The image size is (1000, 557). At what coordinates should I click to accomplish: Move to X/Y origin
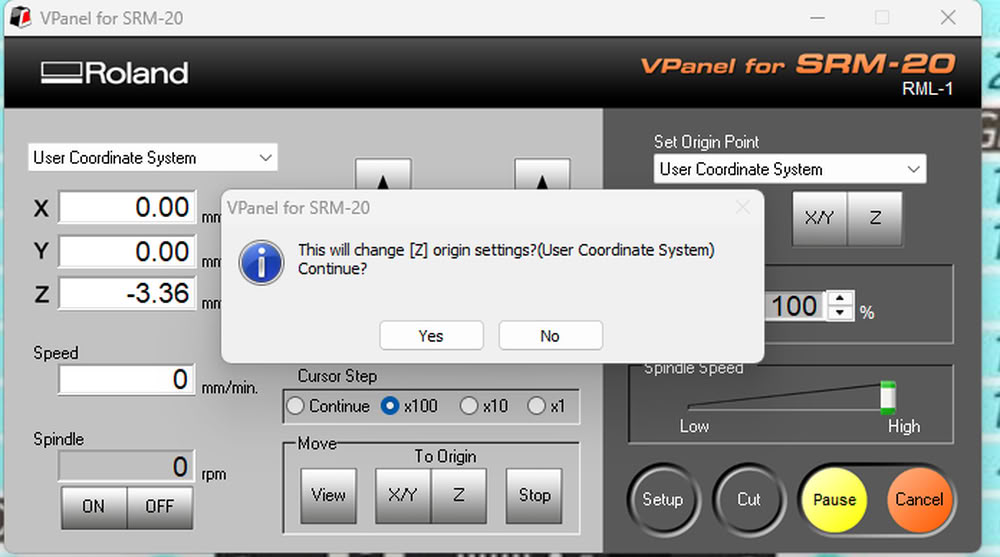(x=403, y=496)
